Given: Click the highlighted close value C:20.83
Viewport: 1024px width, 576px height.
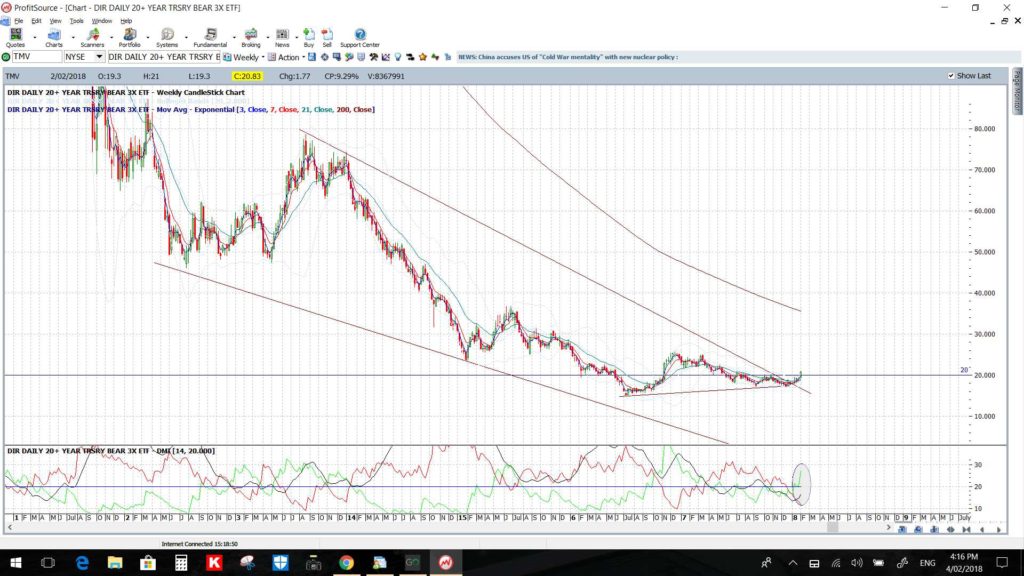Looking at the screenshot, I should pos(247,76).
